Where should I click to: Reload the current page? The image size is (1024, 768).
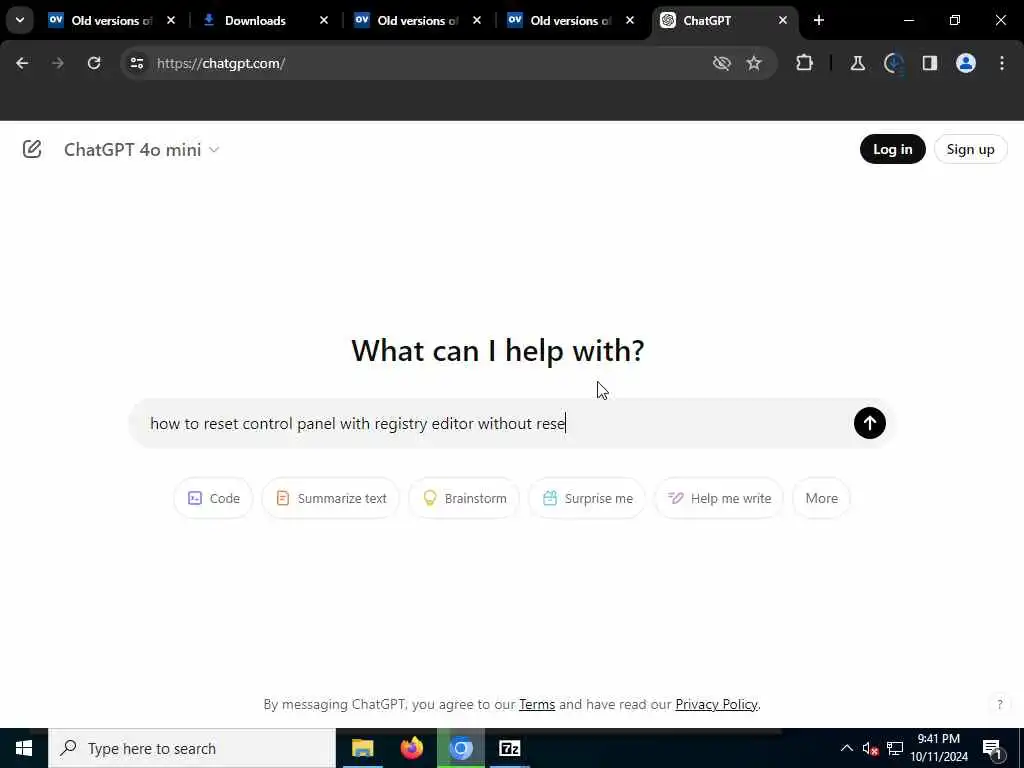coord(94,63)
